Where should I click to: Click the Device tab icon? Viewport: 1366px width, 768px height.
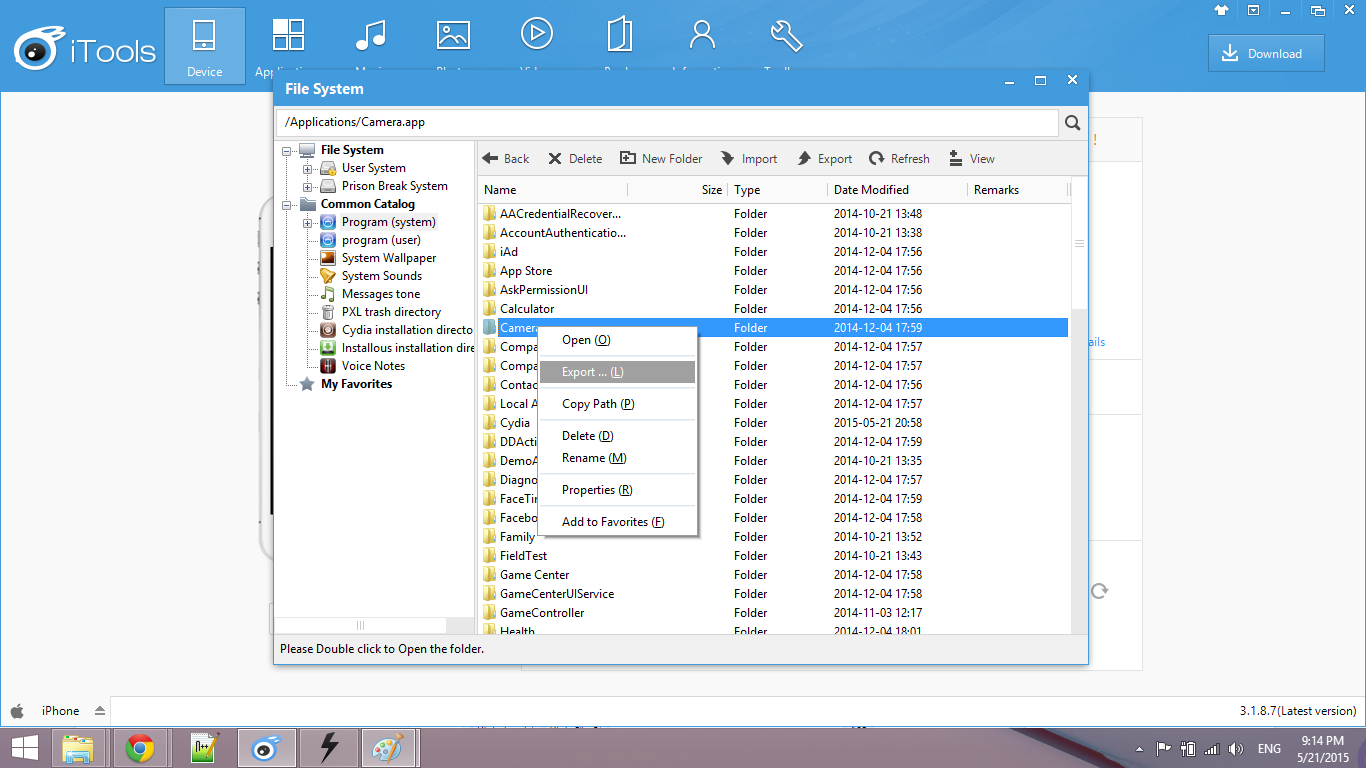pos(204,44)
